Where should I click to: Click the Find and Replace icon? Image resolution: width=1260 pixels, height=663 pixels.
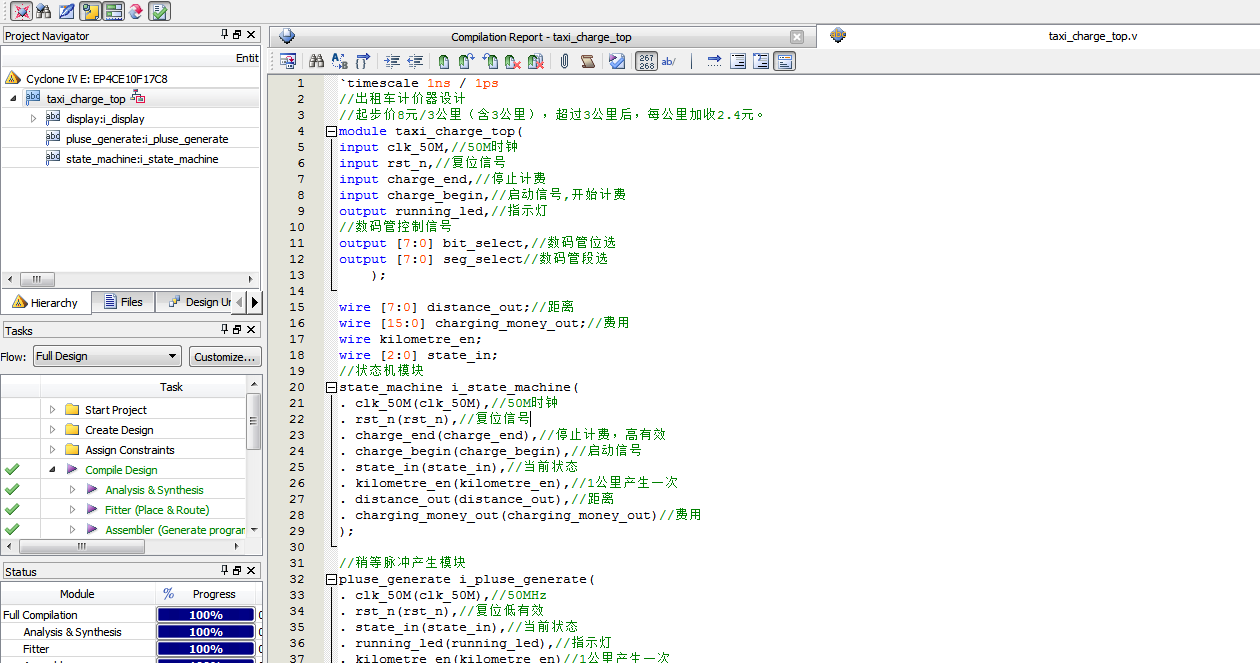[x=340, y=61]
